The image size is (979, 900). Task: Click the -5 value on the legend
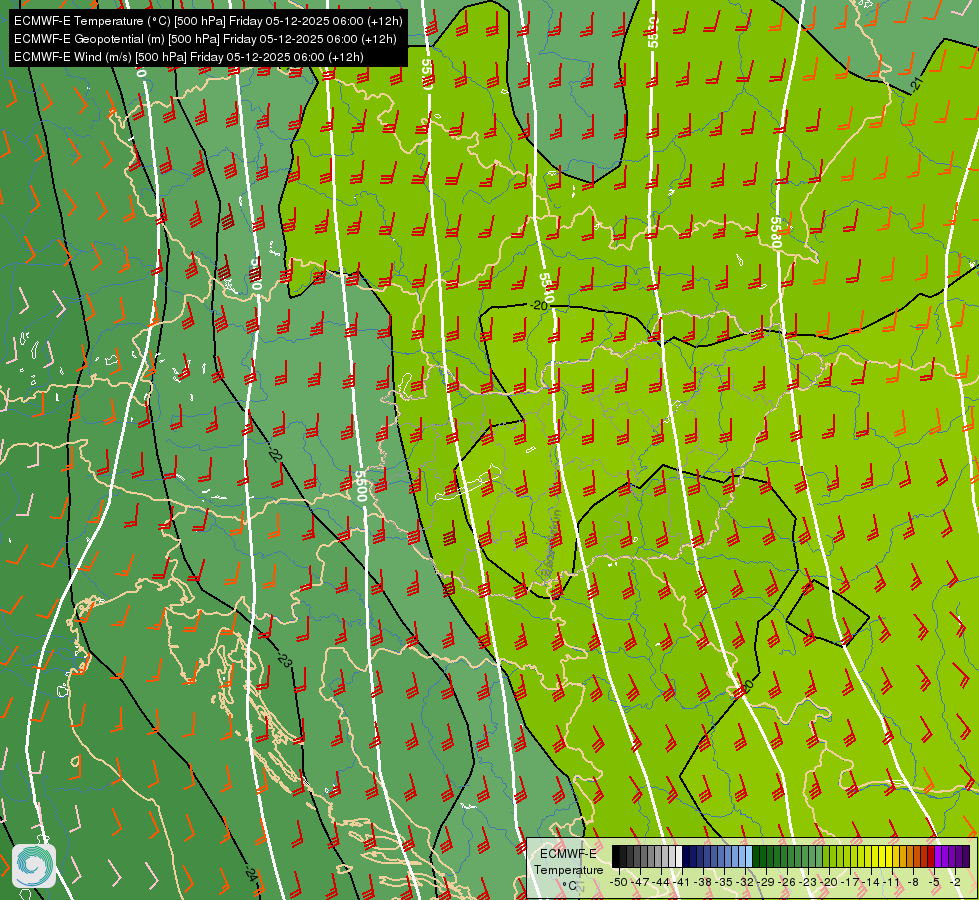tap(934, 882)
